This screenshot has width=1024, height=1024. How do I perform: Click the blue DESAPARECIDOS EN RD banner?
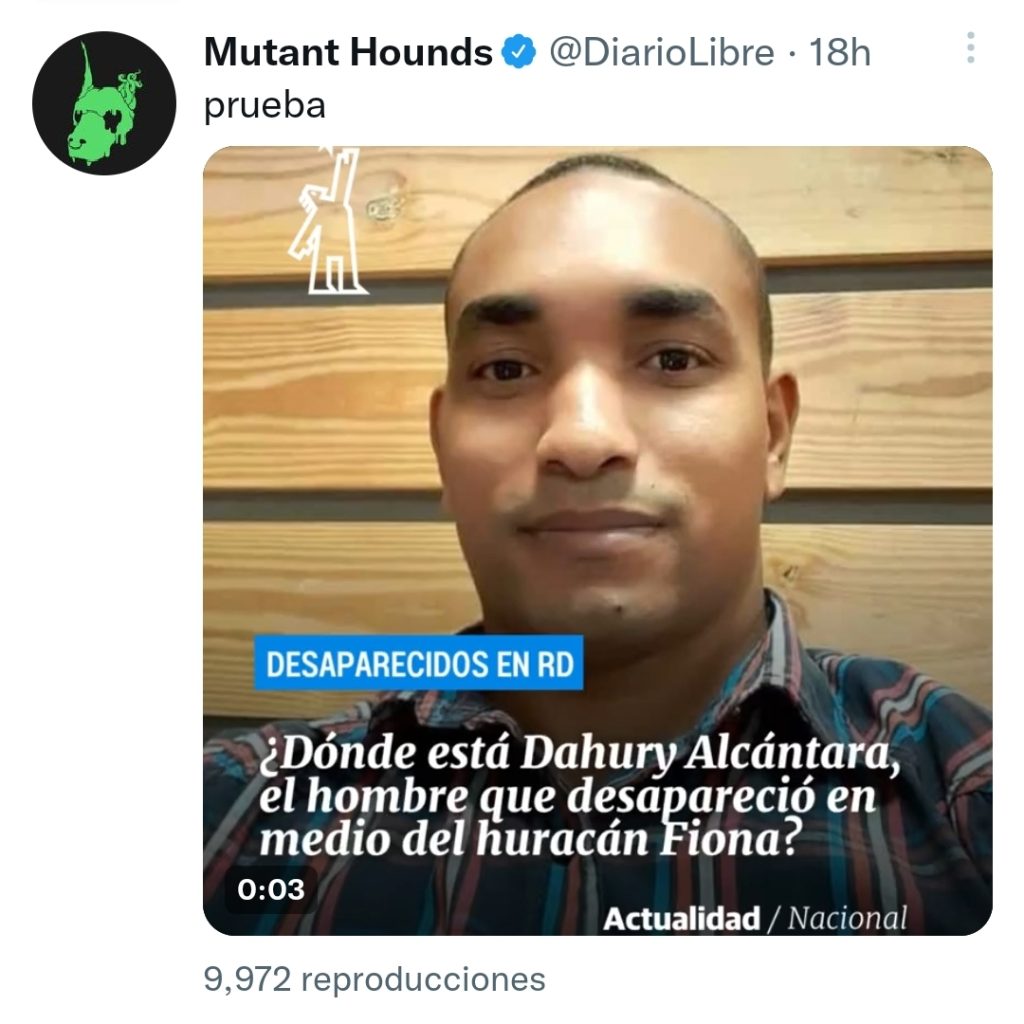click(419, 663)
